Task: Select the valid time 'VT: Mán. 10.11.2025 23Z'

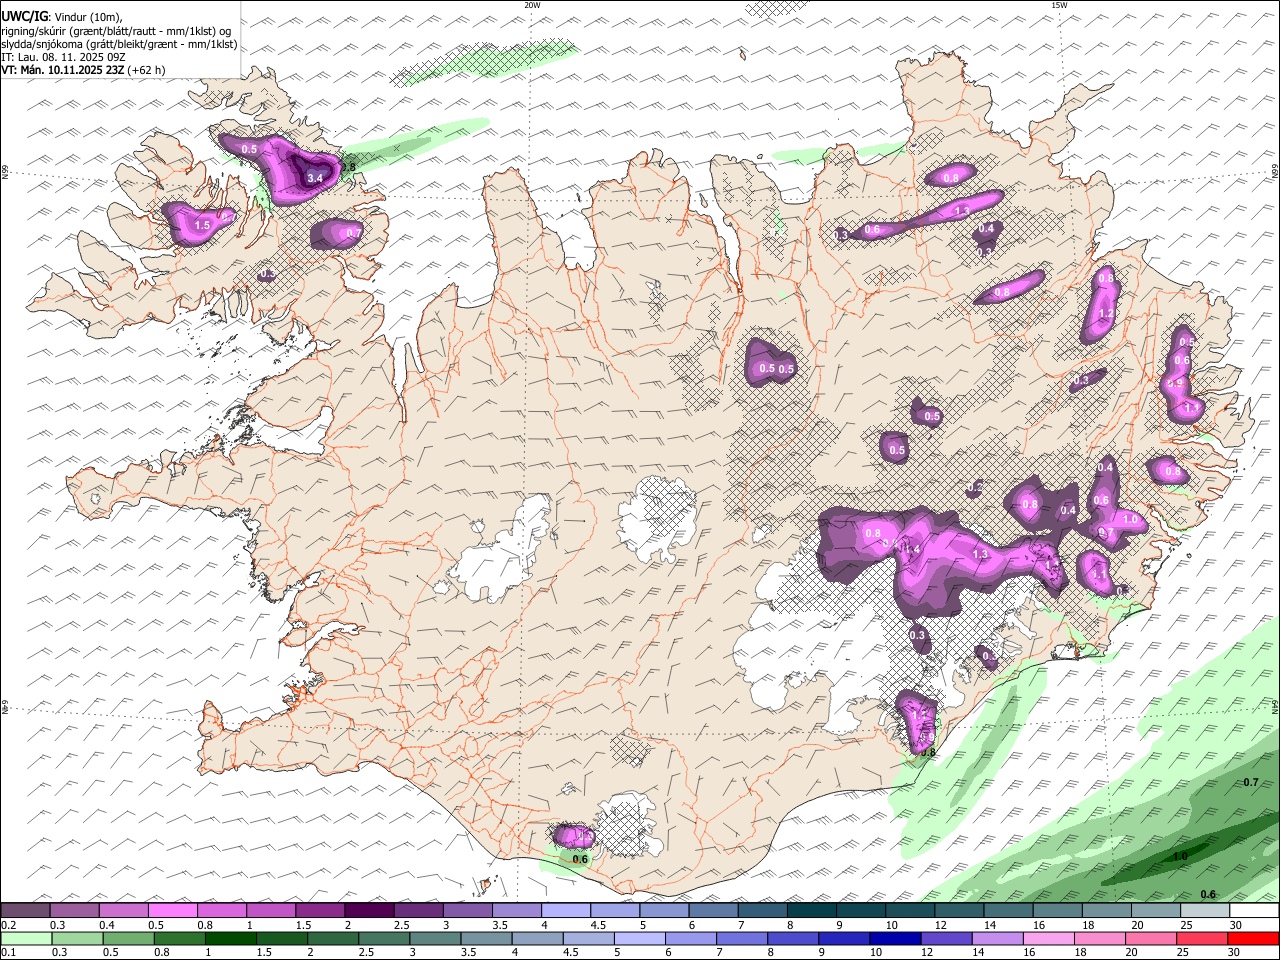Action: click(x=63, y=70)
